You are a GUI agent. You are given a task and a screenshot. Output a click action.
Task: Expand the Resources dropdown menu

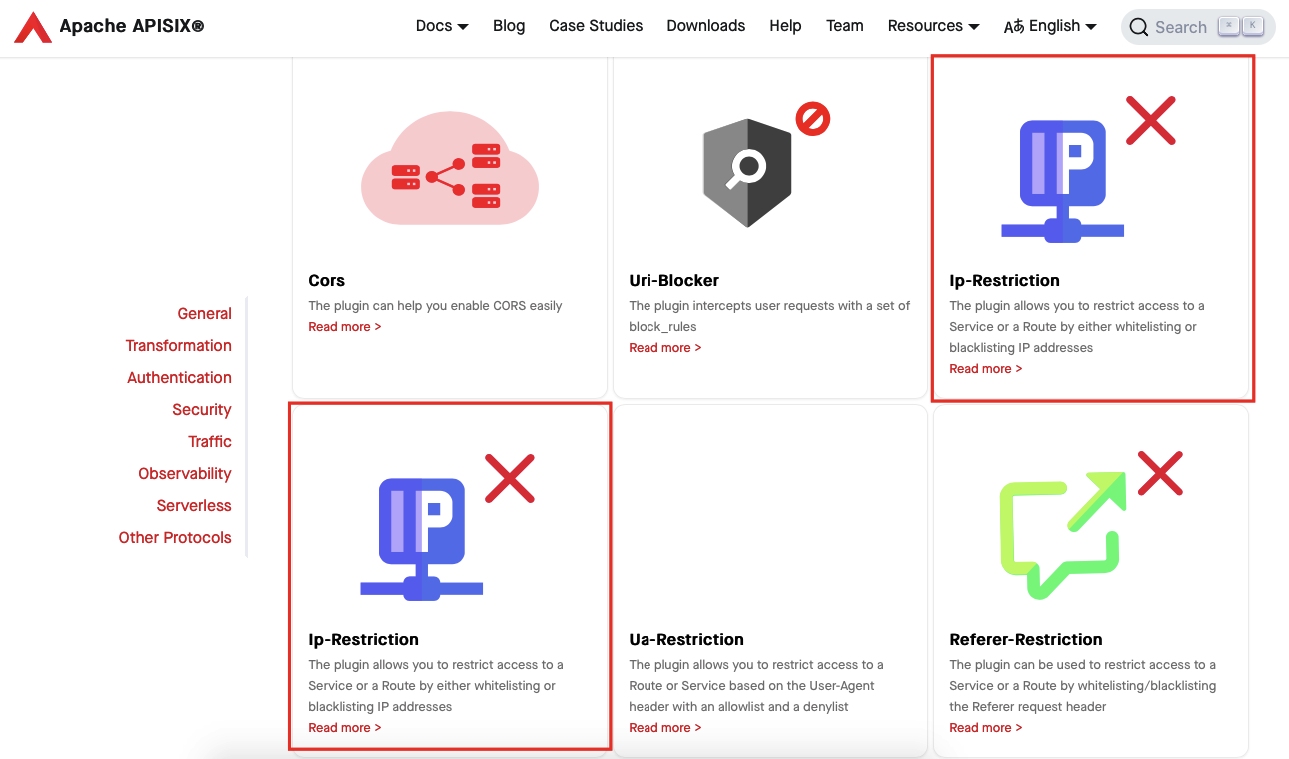click(933, 26)
